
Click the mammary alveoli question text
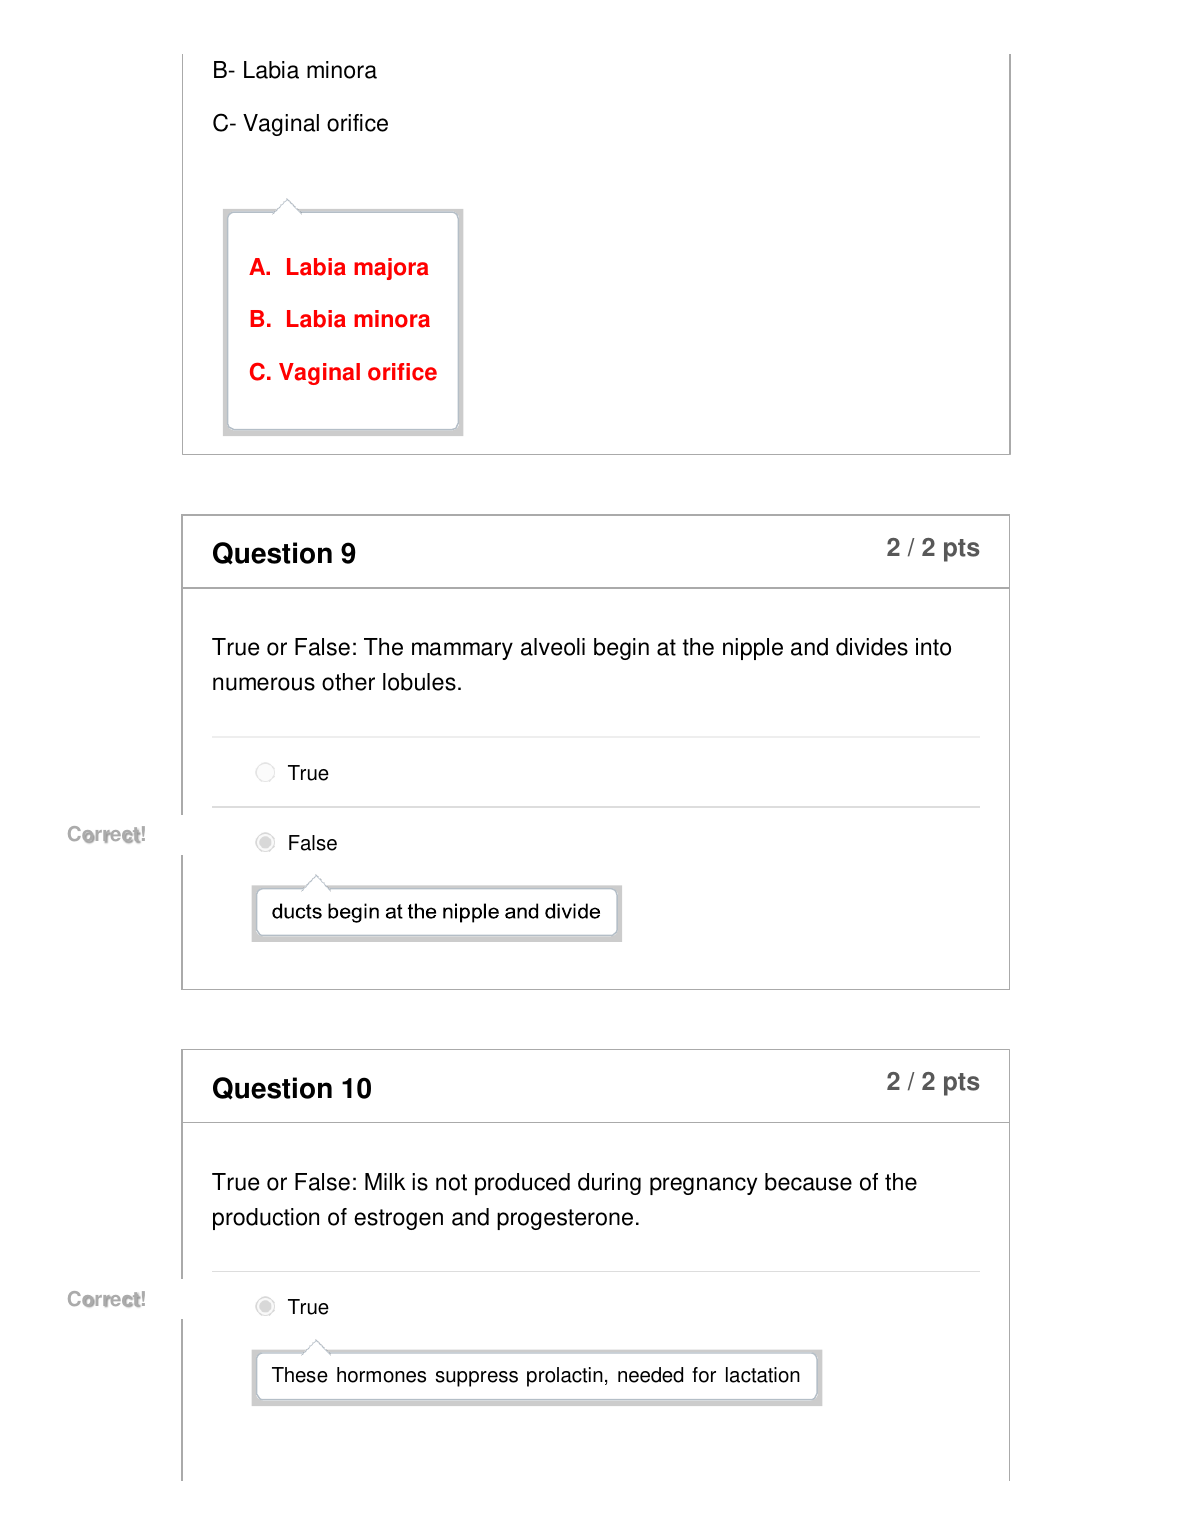click(x=581, y=665)
